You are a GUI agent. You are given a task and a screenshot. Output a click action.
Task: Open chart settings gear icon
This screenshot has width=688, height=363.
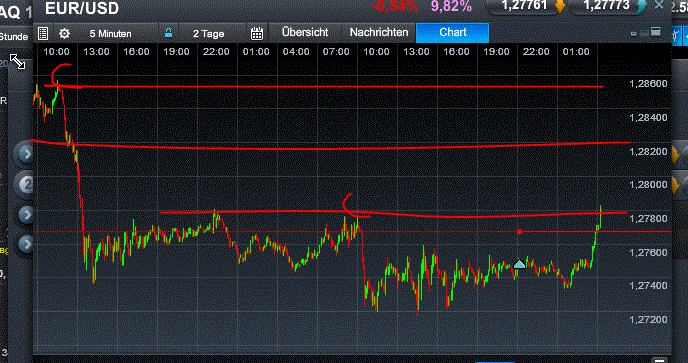coord(64,34)
